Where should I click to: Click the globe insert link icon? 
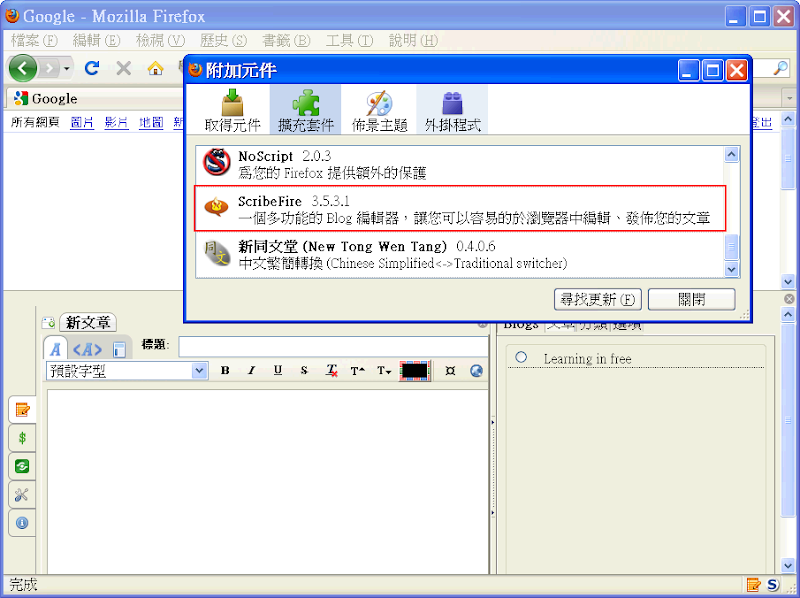coord(477,371)
